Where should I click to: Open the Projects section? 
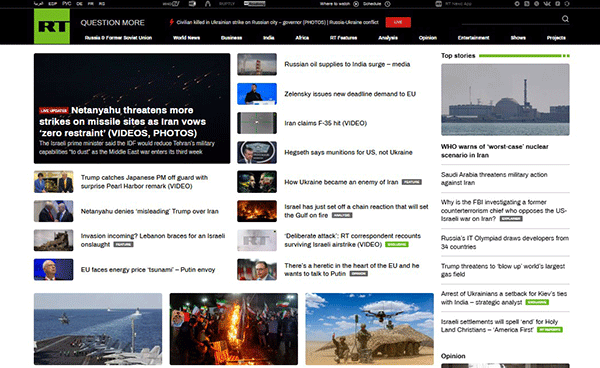coord(556,37)
